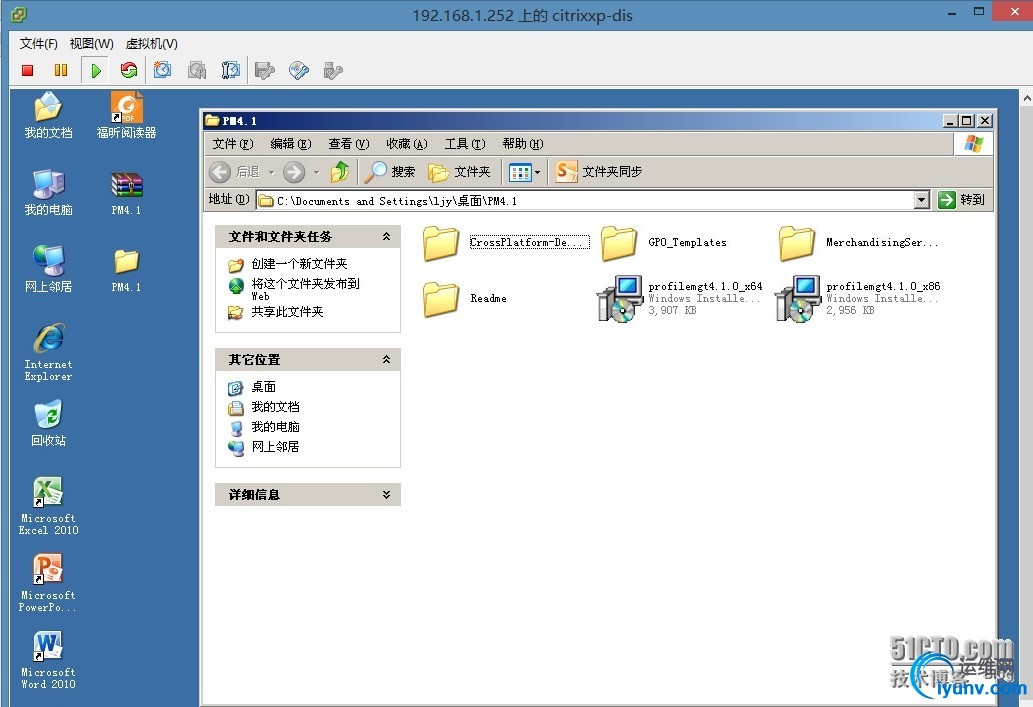Select 福昕阅读器 desktop shortcut
This screenshot has height=707, width=1033.
[x=126, y=116]
